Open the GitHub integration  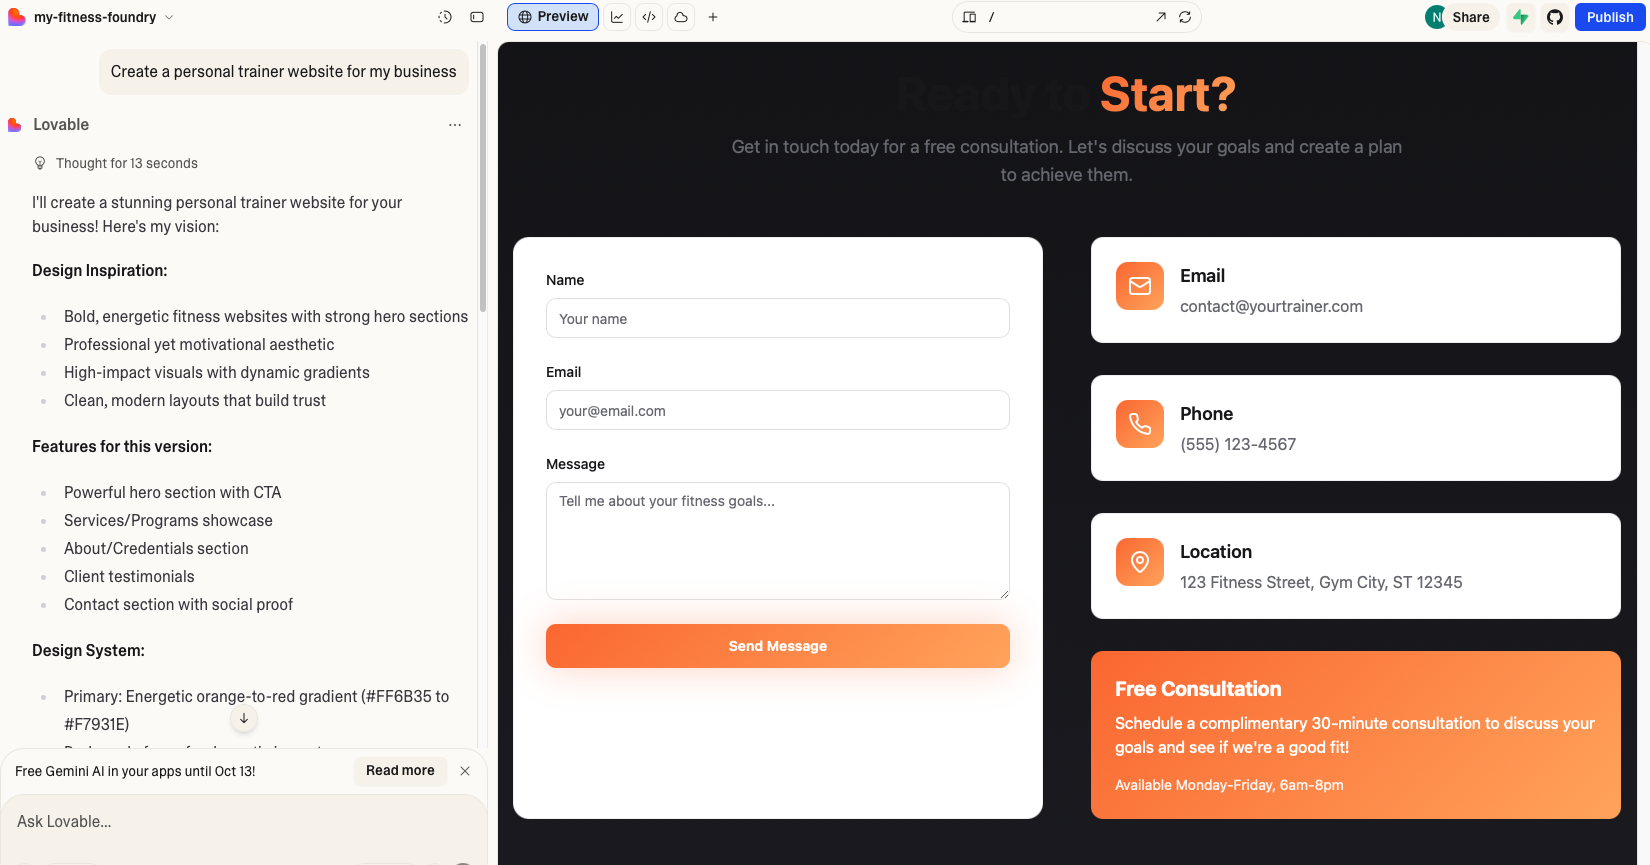(x=1554, y=17)
